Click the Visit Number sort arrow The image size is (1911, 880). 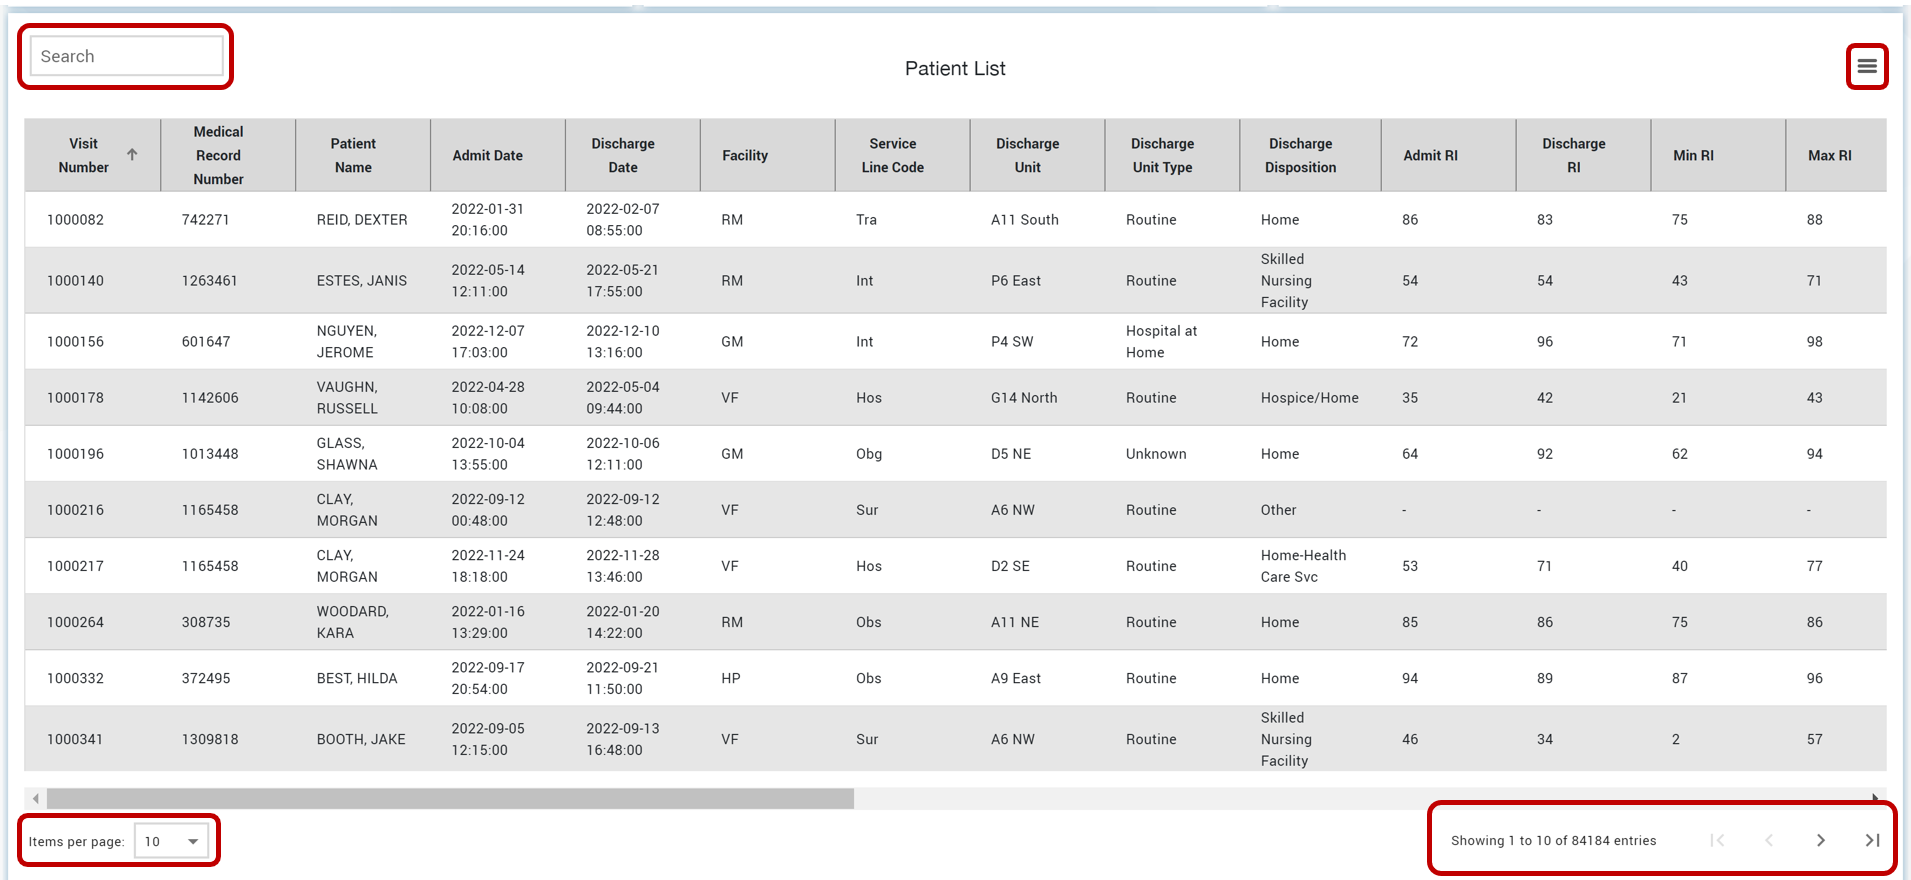point(132,155)
